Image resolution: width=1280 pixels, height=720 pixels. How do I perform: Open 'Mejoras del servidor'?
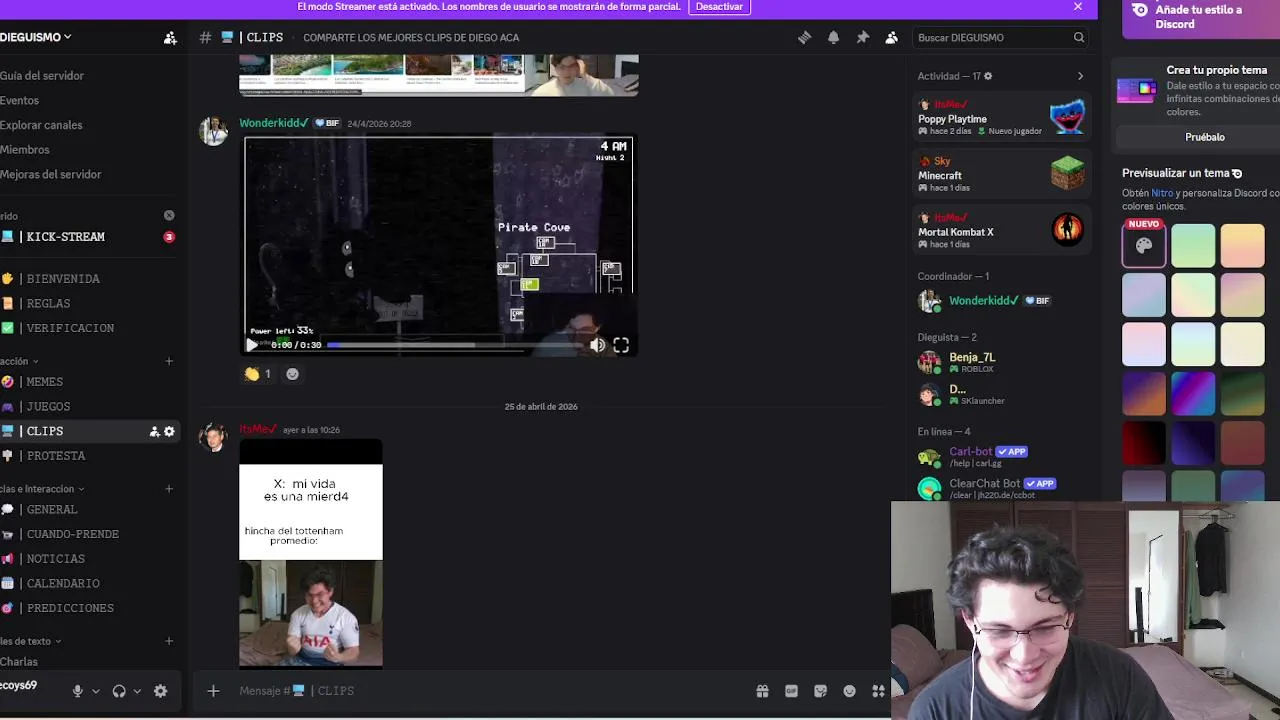coord(51,174)
